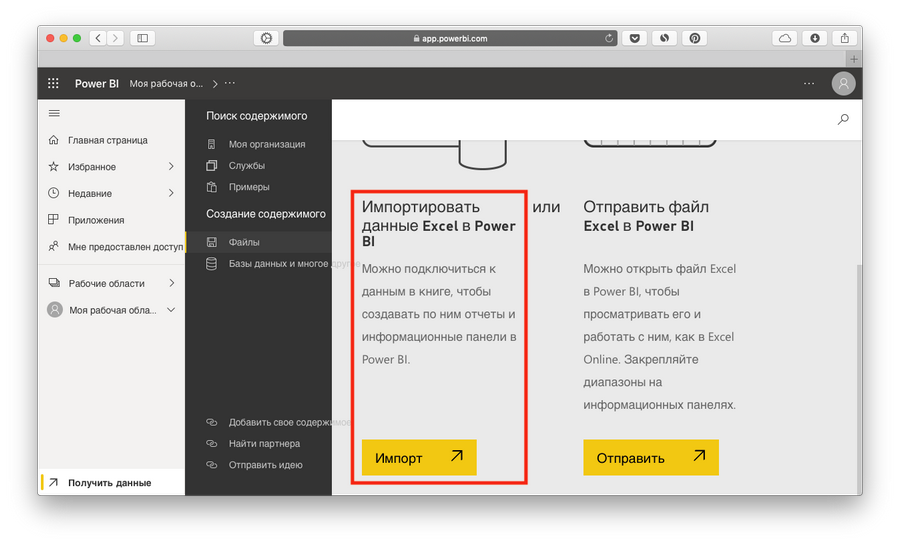Click the breadcrumb ellipsis after Моя рабочая о...
This screenshot has width=900, height=545.
coord(230,83)
